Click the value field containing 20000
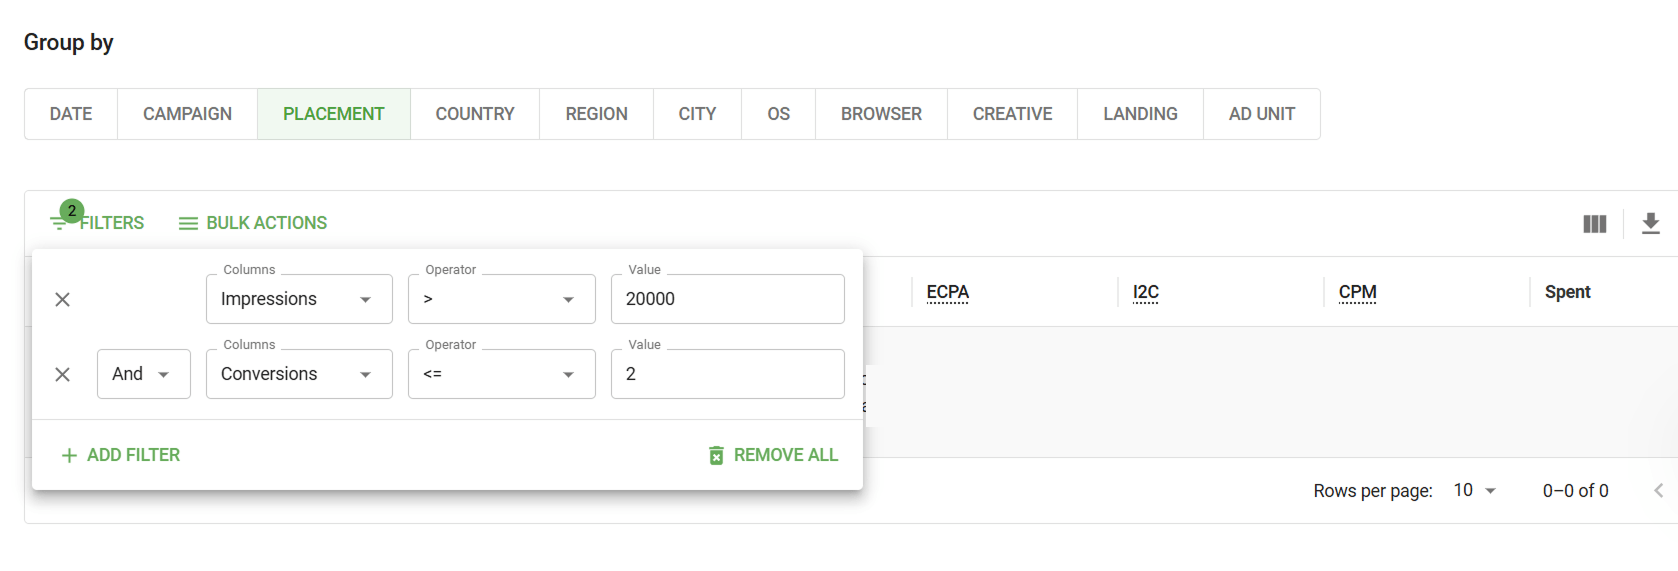The image size is (1678, 571). (727, 299)
